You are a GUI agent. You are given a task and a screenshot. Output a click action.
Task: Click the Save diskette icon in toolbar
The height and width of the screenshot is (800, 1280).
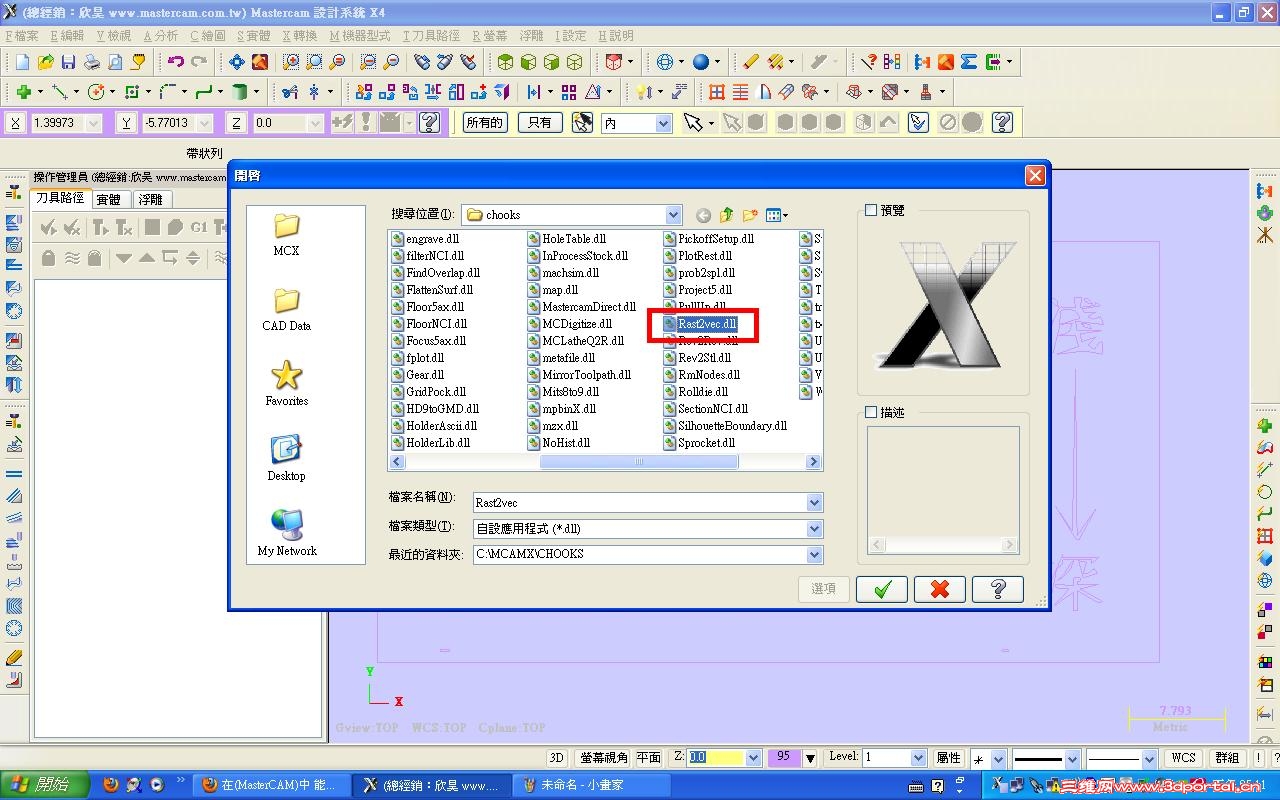[x=68, y=62]
